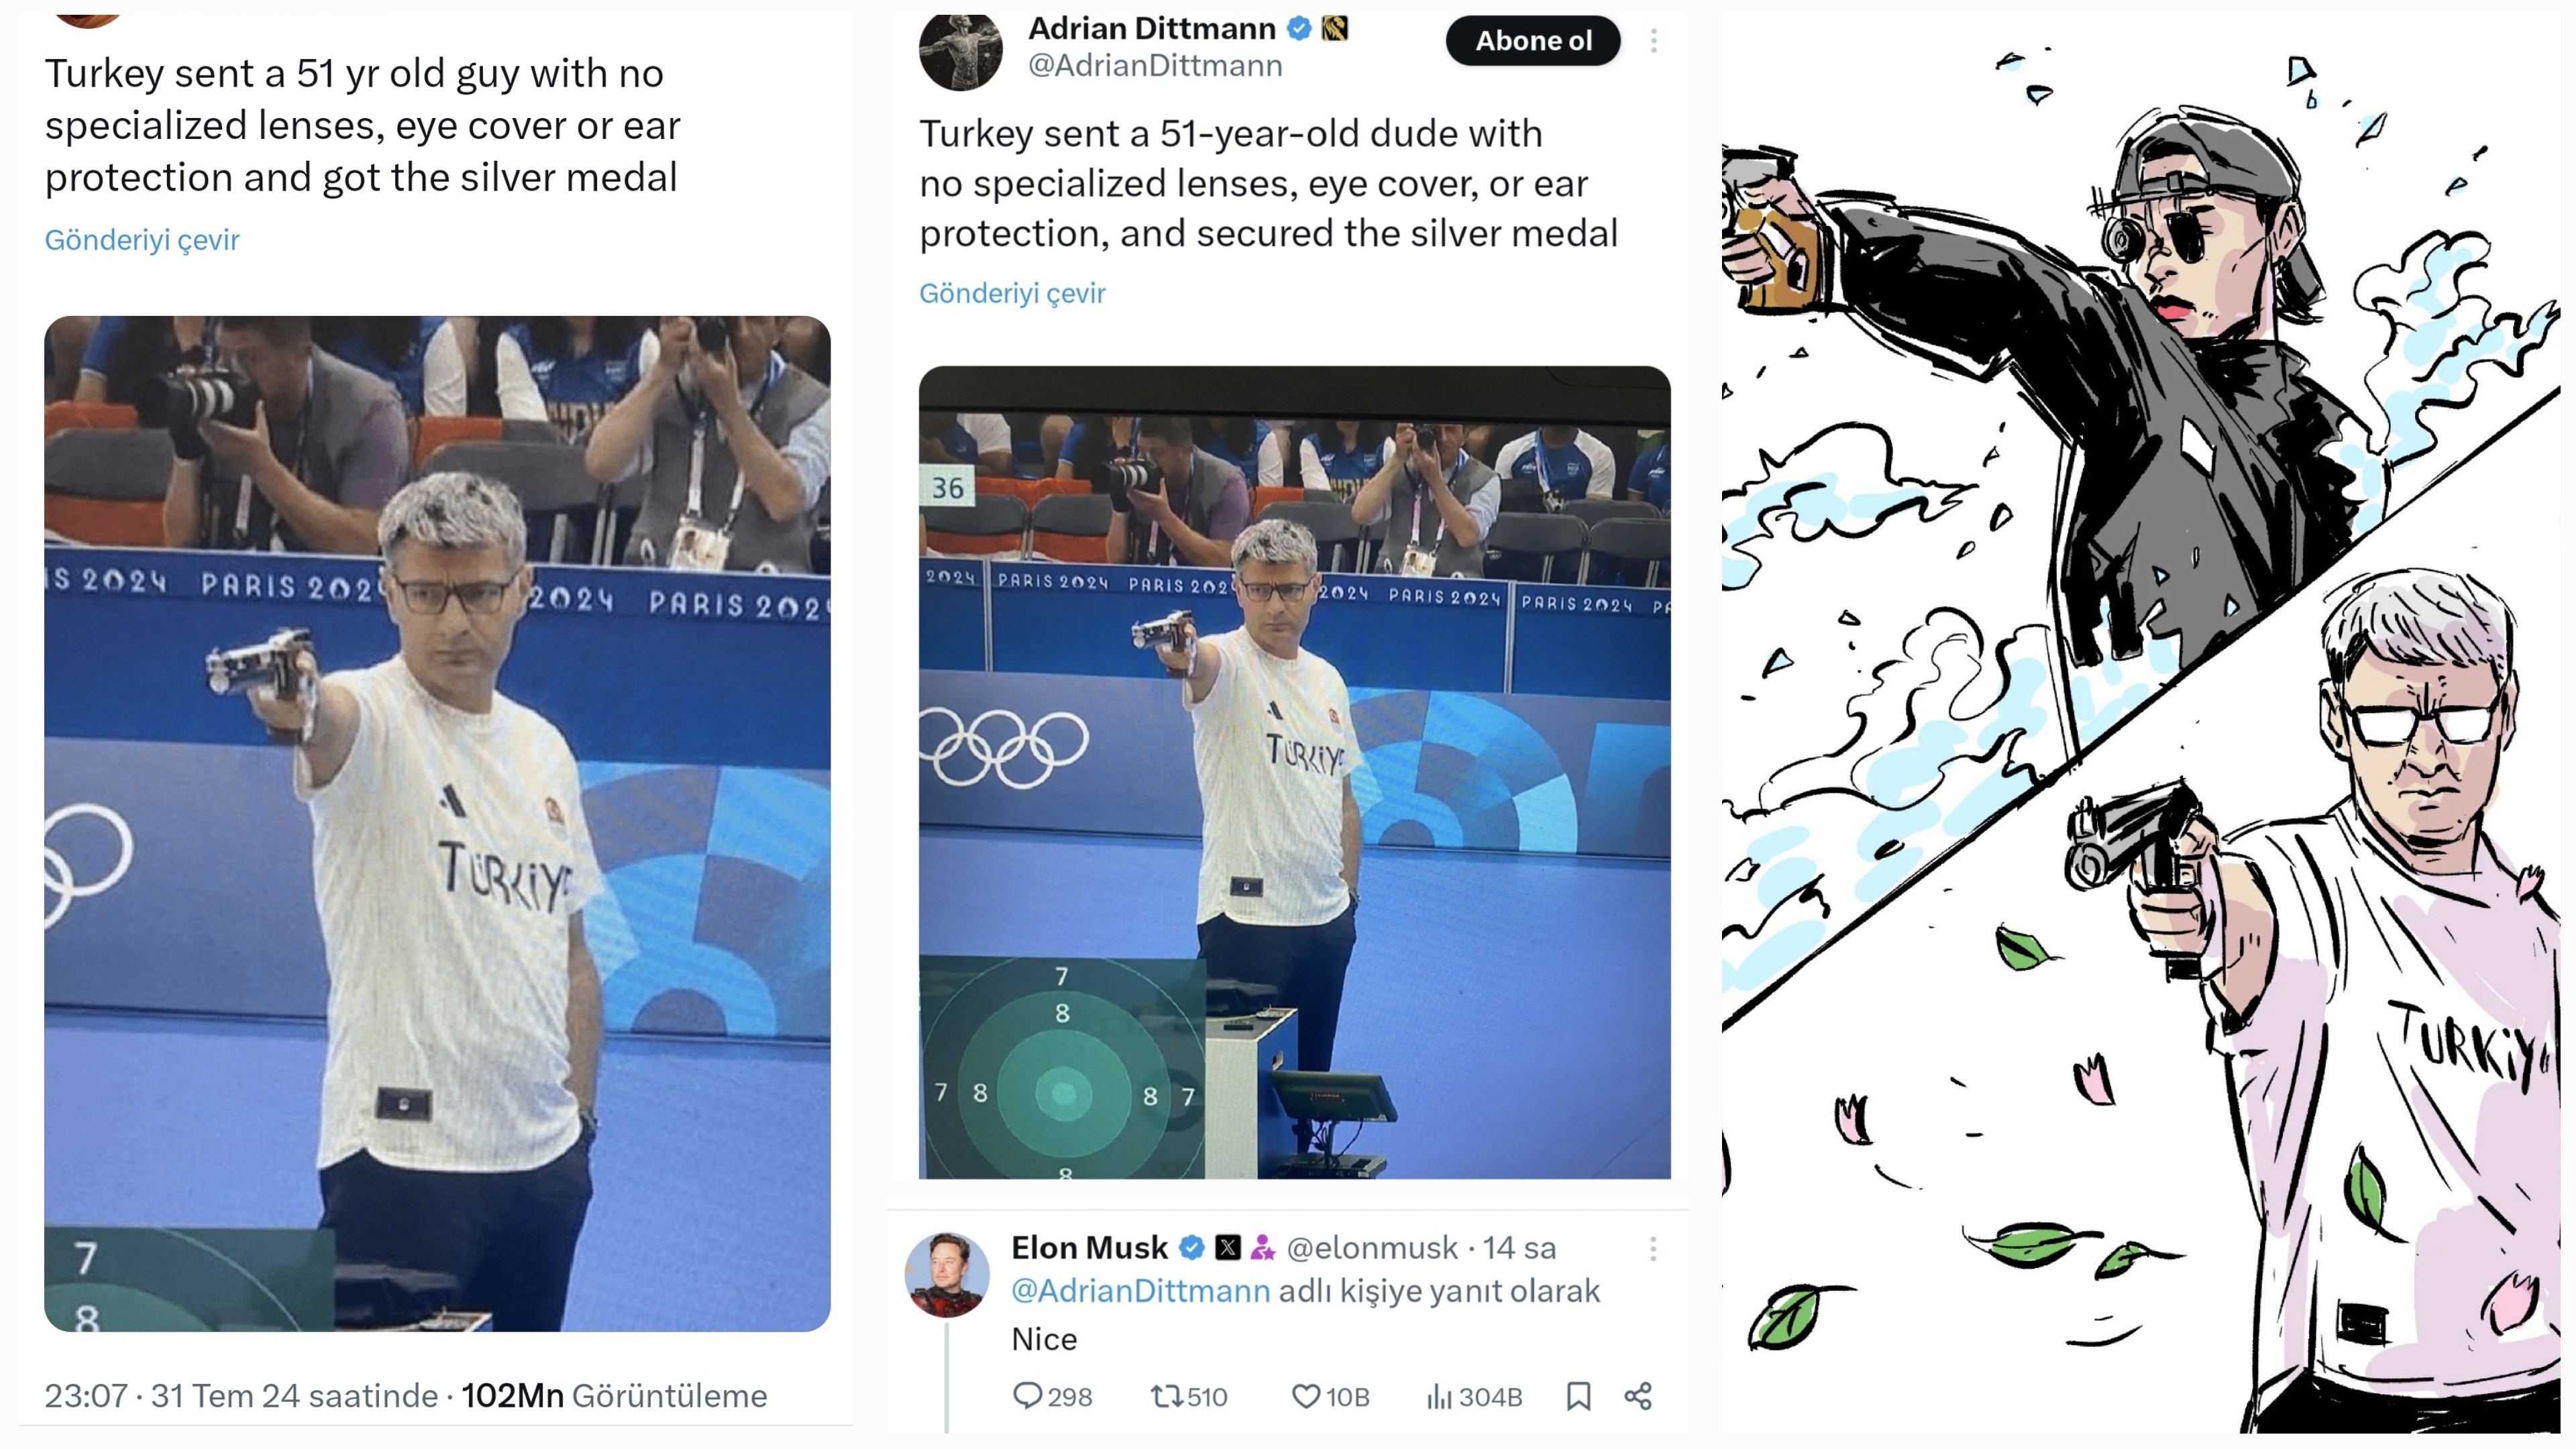Open the shooter photo in the left tweet
Viewport: 2576px width, 1449px height.
click(x=437, y=823)
